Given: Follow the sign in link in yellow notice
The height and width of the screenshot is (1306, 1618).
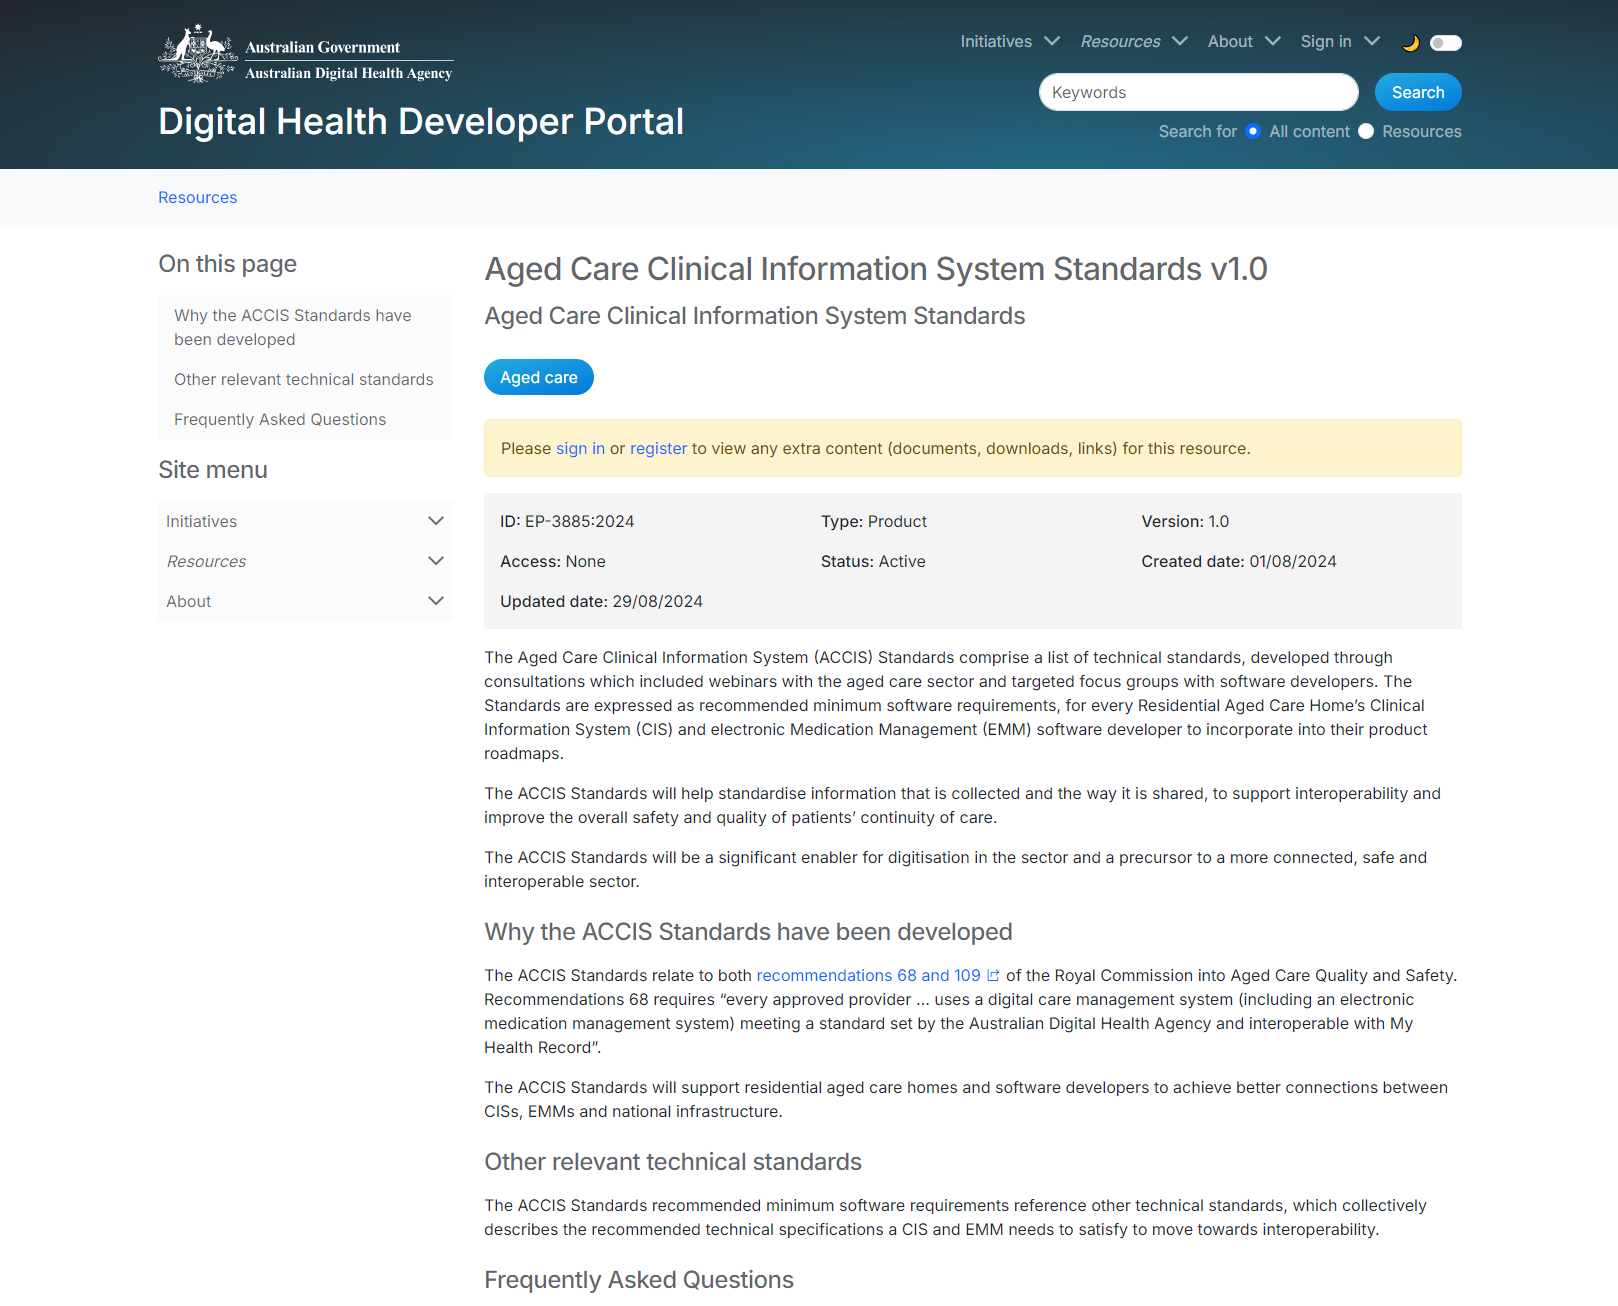Looking at the screenshot, I should click(x=580, y=449).
